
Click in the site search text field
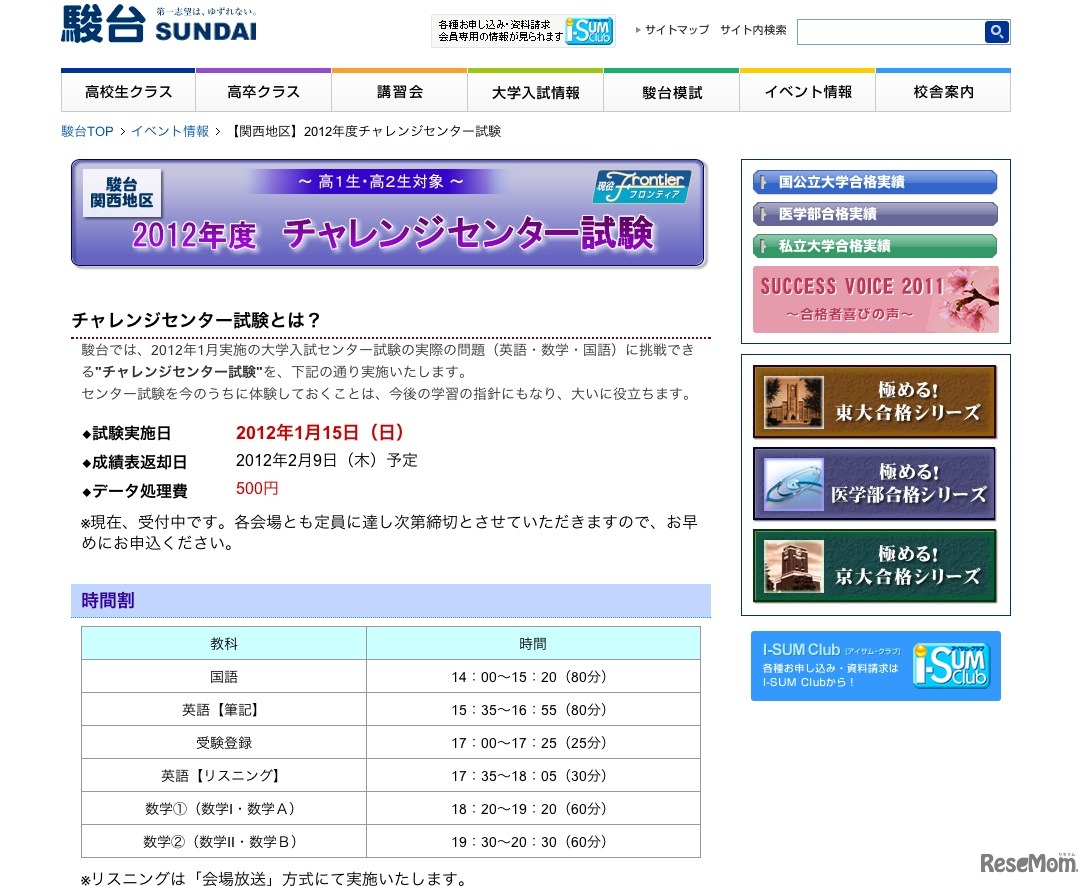point(890,32)
